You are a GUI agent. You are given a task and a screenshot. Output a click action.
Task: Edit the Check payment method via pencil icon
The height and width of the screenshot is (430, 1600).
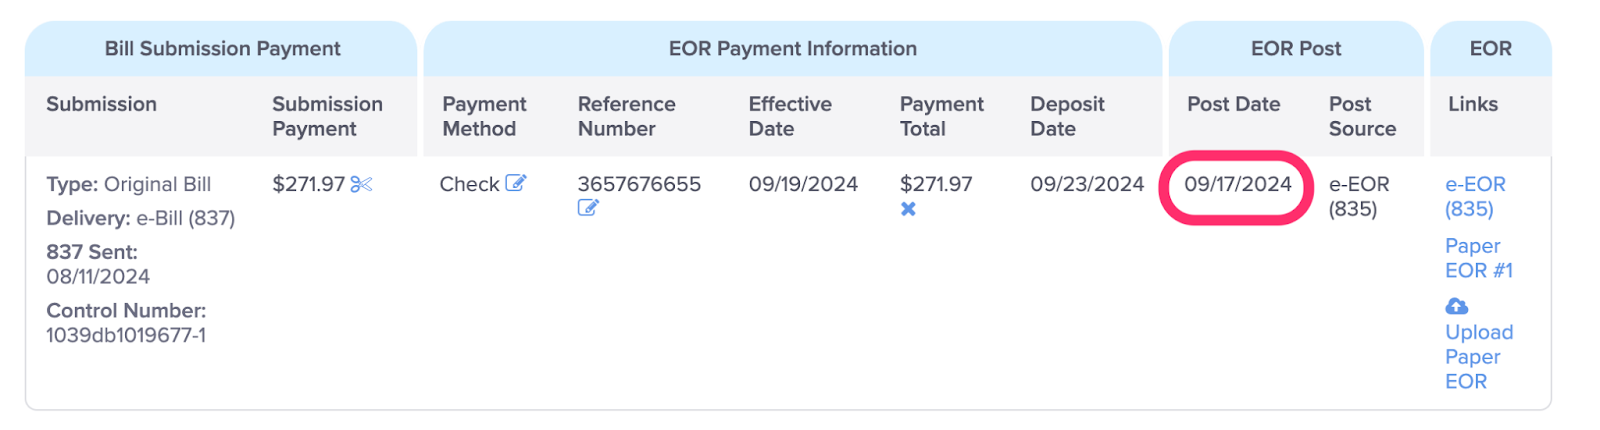point(515,183)
